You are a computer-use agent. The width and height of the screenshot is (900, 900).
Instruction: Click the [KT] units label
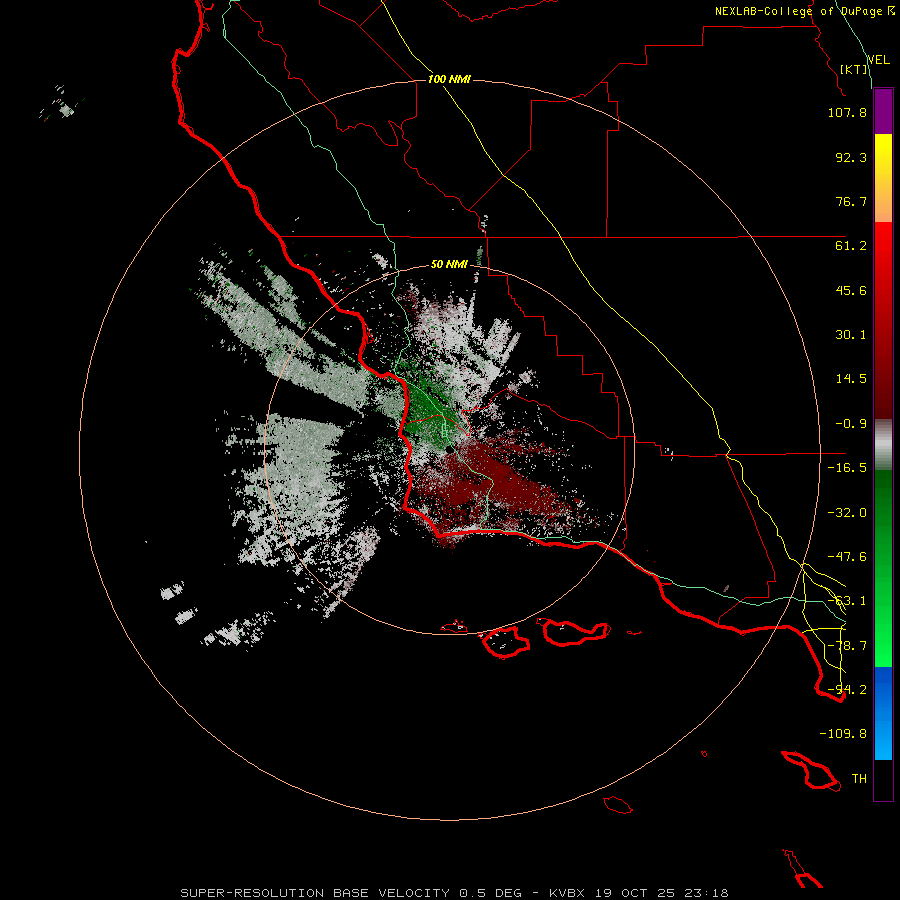(854, 69)
